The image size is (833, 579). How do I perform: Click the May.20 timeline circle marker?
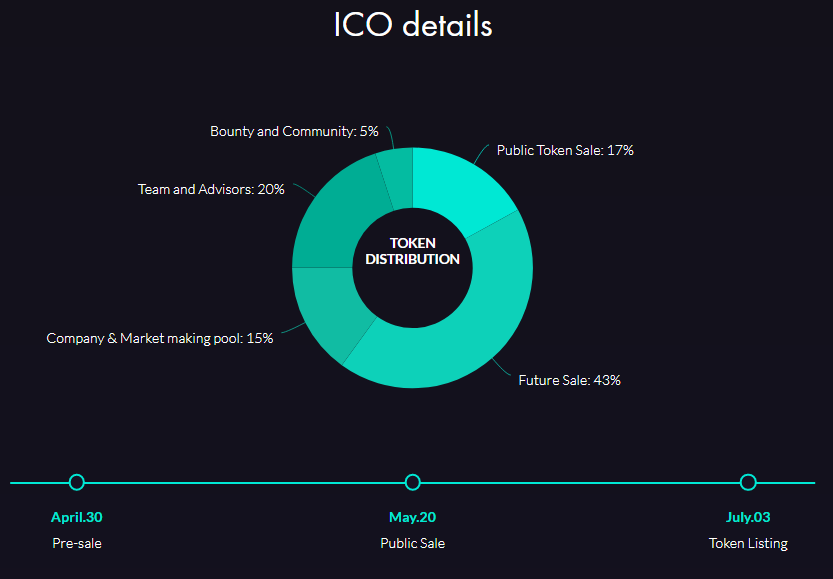pyautogui.click(x=413, y=483)
